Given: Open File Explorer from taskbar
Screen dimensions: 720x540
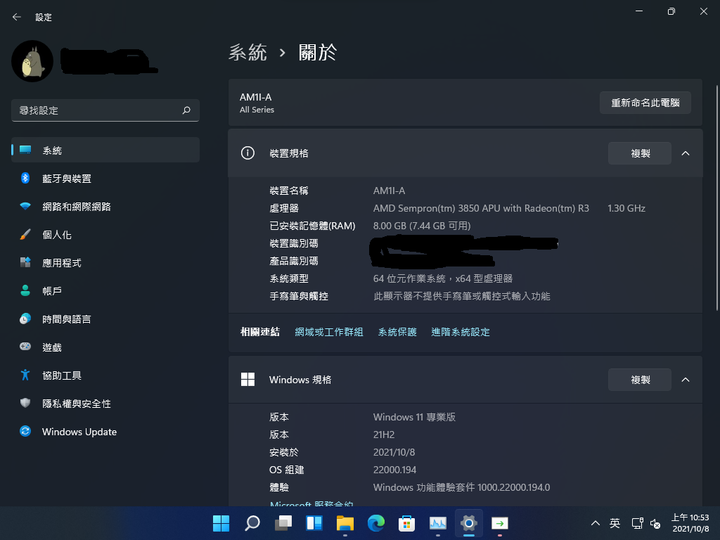Looking at the screenshot, I should tap(345, 523).
